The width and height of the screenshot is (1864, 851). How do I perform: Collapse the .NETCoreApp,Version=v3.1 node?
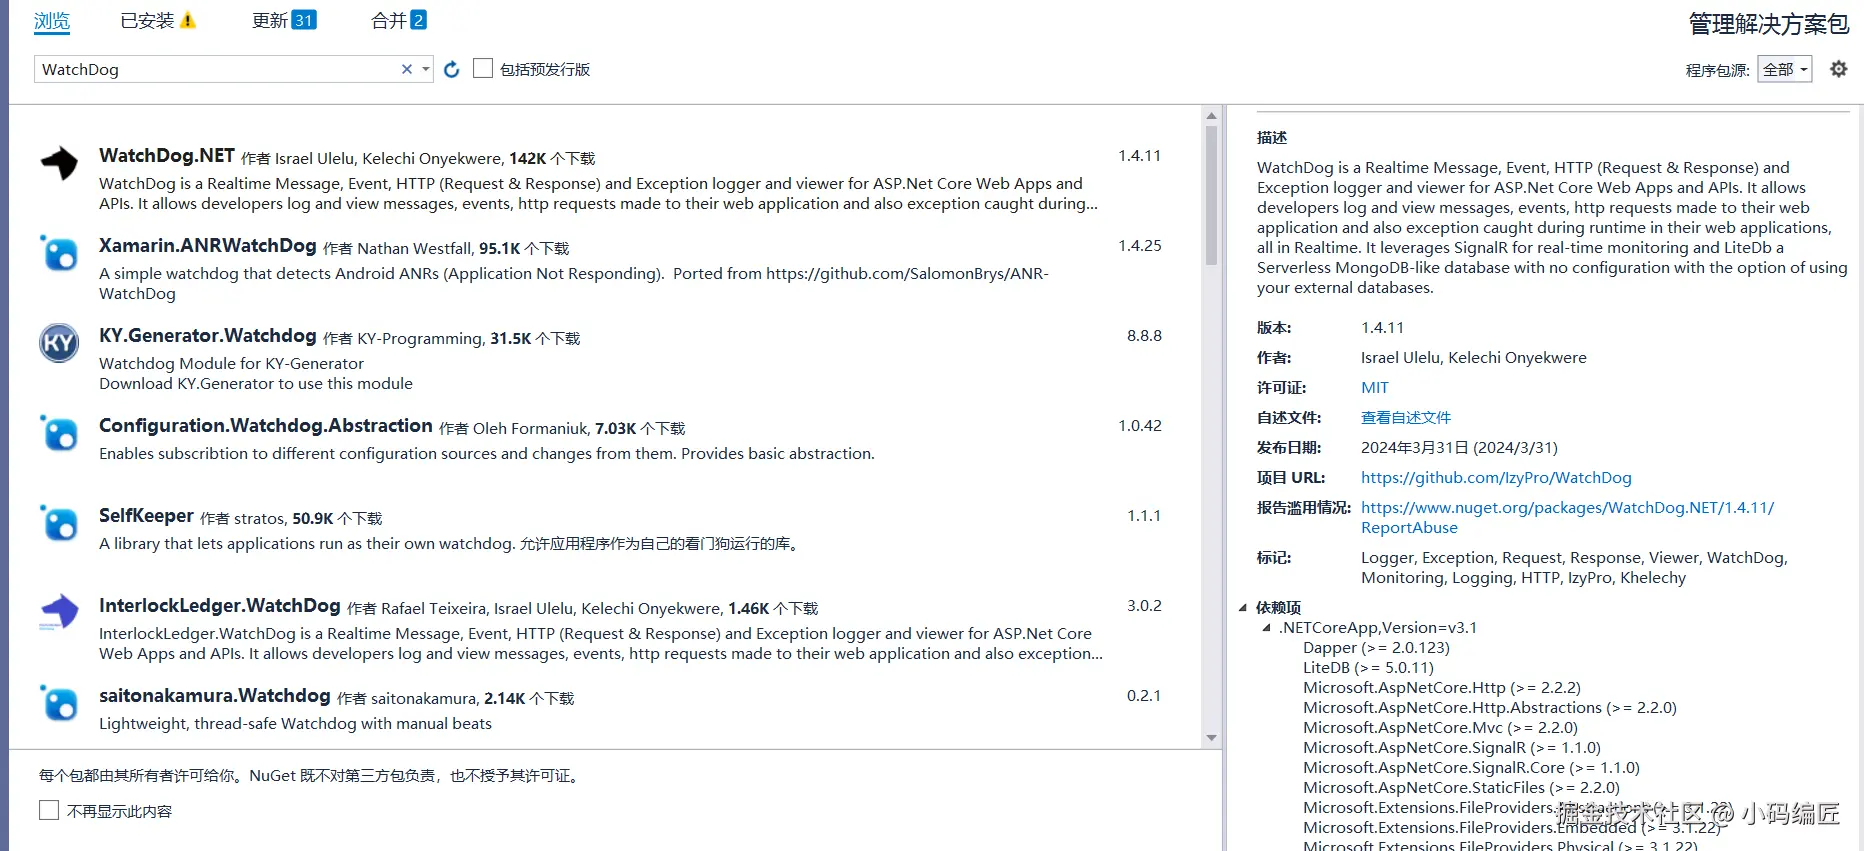(1267, 628)
